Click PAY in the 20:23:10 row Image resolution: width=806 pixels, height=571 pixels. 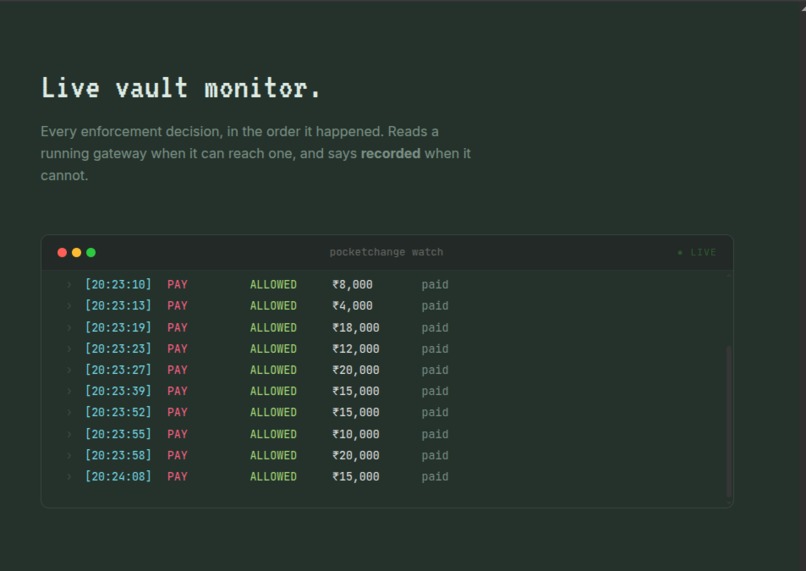pyautogui.click(x=177, y=284)
